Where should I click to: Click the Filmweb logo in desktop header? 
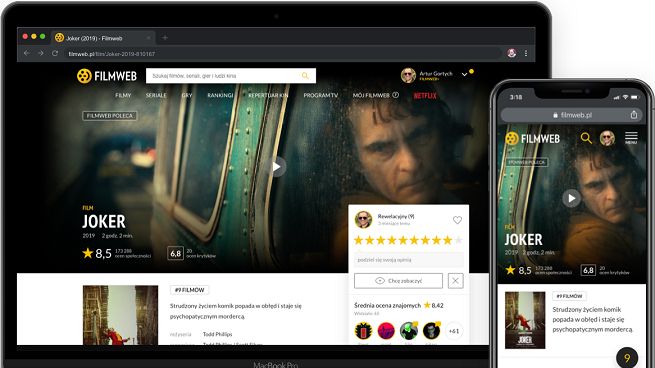[107, 76]
